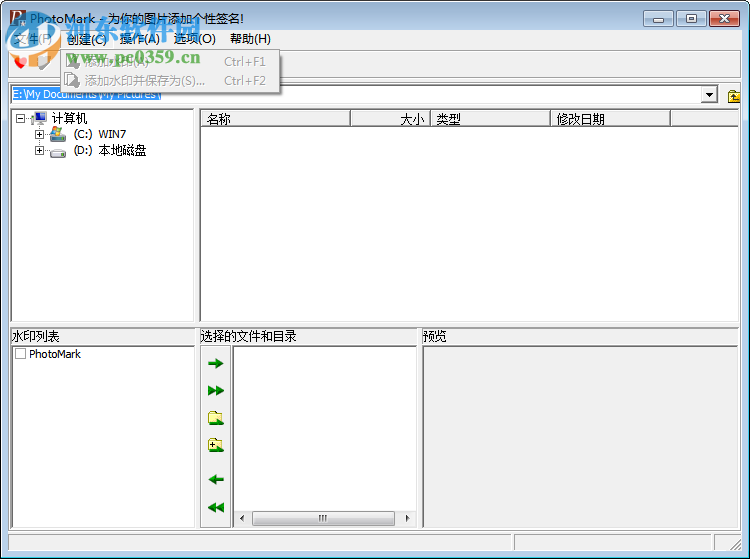Expand the (D:) 本地磁盘 drive node

click(39, 151)
